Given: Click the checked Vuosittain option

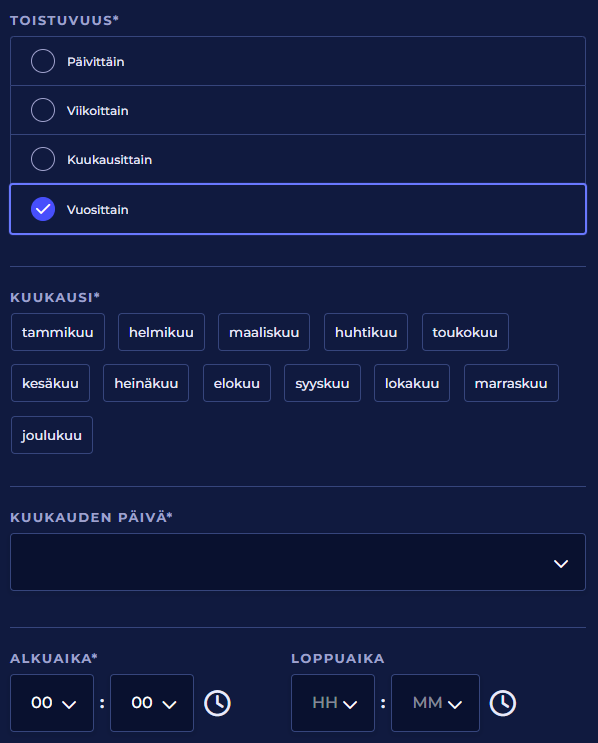Looking at the screenshot, I should click(298, 209).
